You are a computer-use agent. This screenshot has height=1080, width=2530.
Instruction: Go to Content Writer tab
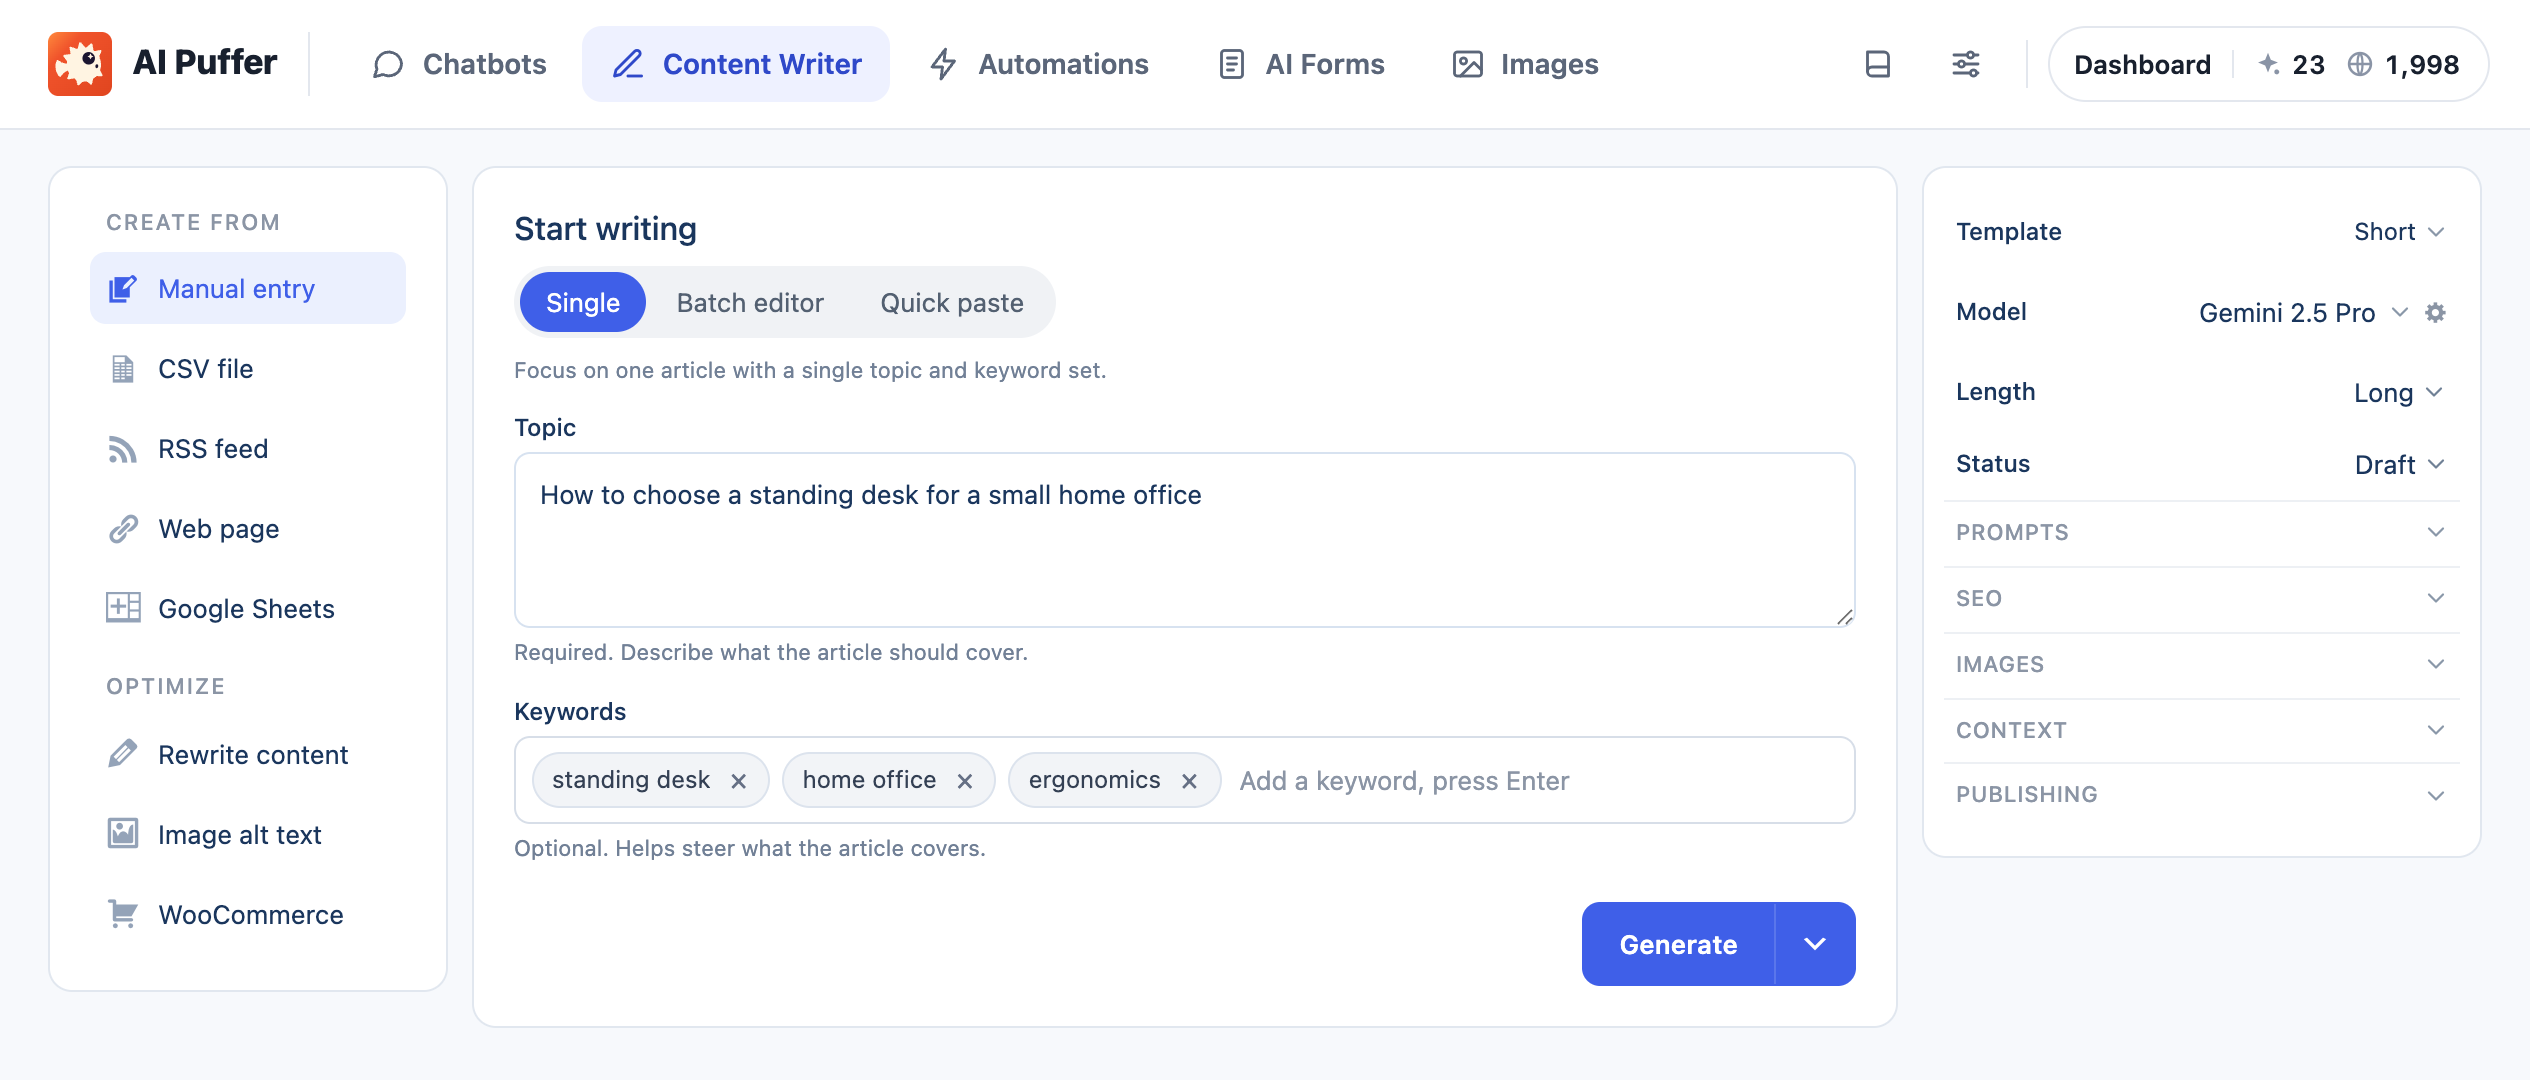(736, 64)
